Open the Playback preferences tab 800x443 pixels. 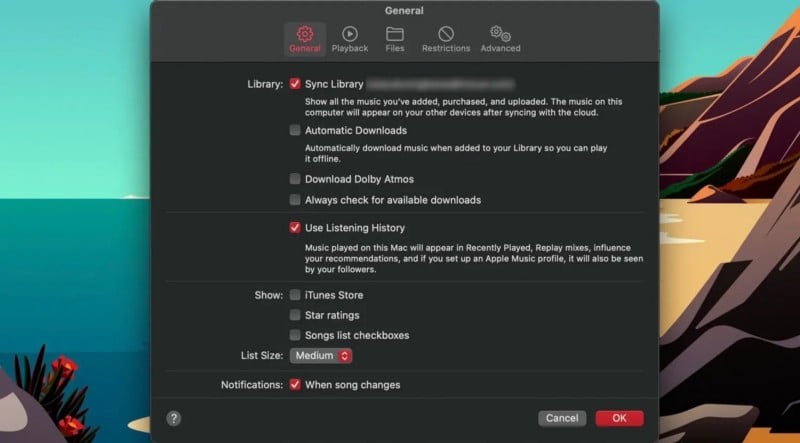(349, 39)
